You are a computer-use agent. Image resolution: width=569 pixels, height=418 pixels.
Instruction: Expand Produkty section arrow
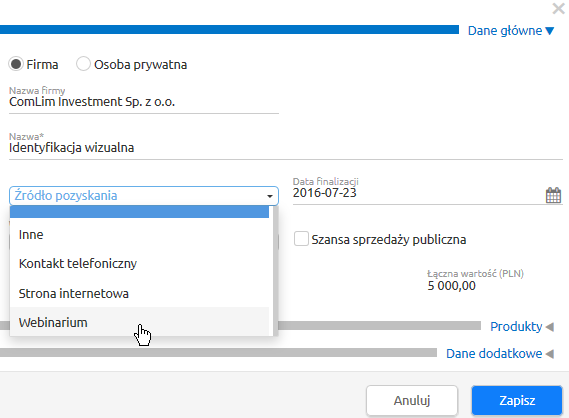(549, 327)
